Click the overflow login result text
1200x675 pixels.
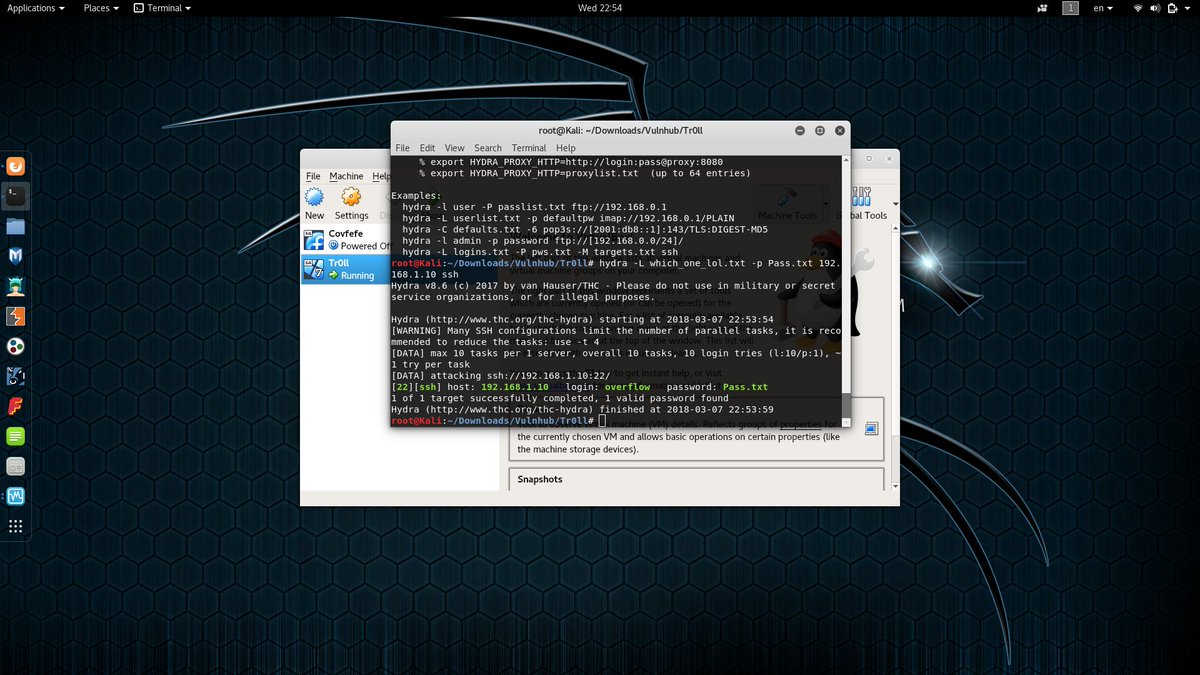point(628,387)
